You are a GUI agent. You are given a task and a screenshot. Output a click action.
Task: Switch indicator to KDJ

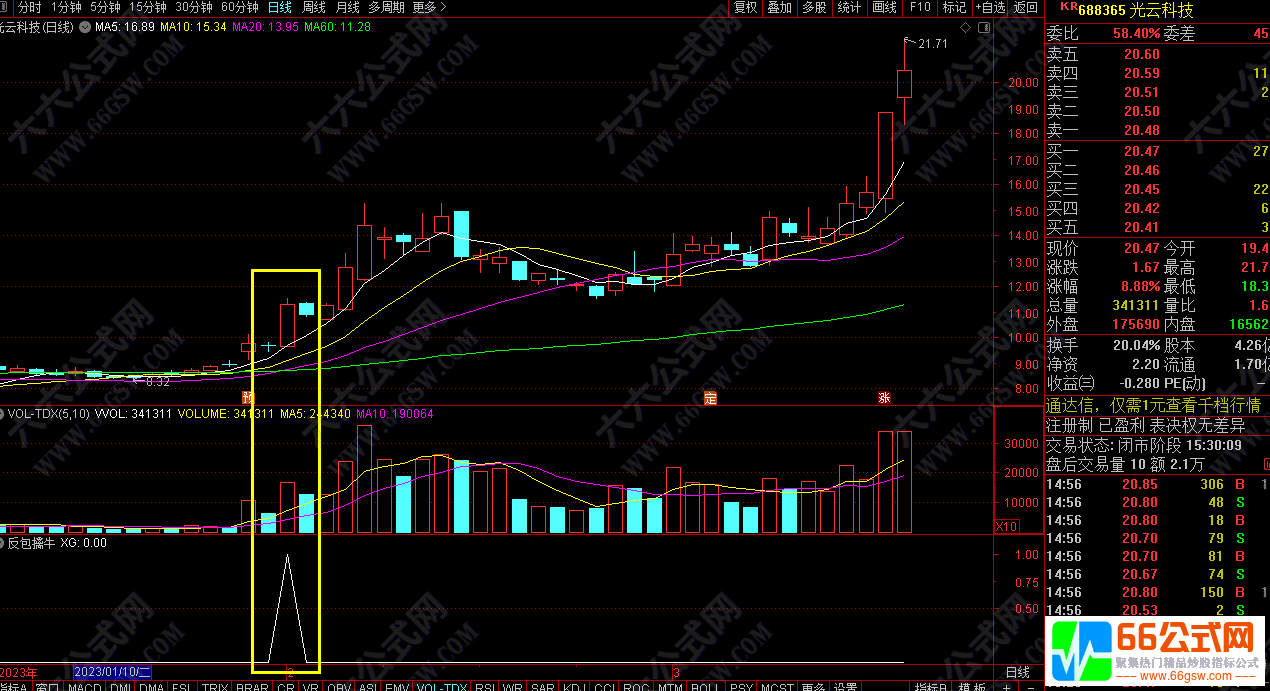coord(574,686)
